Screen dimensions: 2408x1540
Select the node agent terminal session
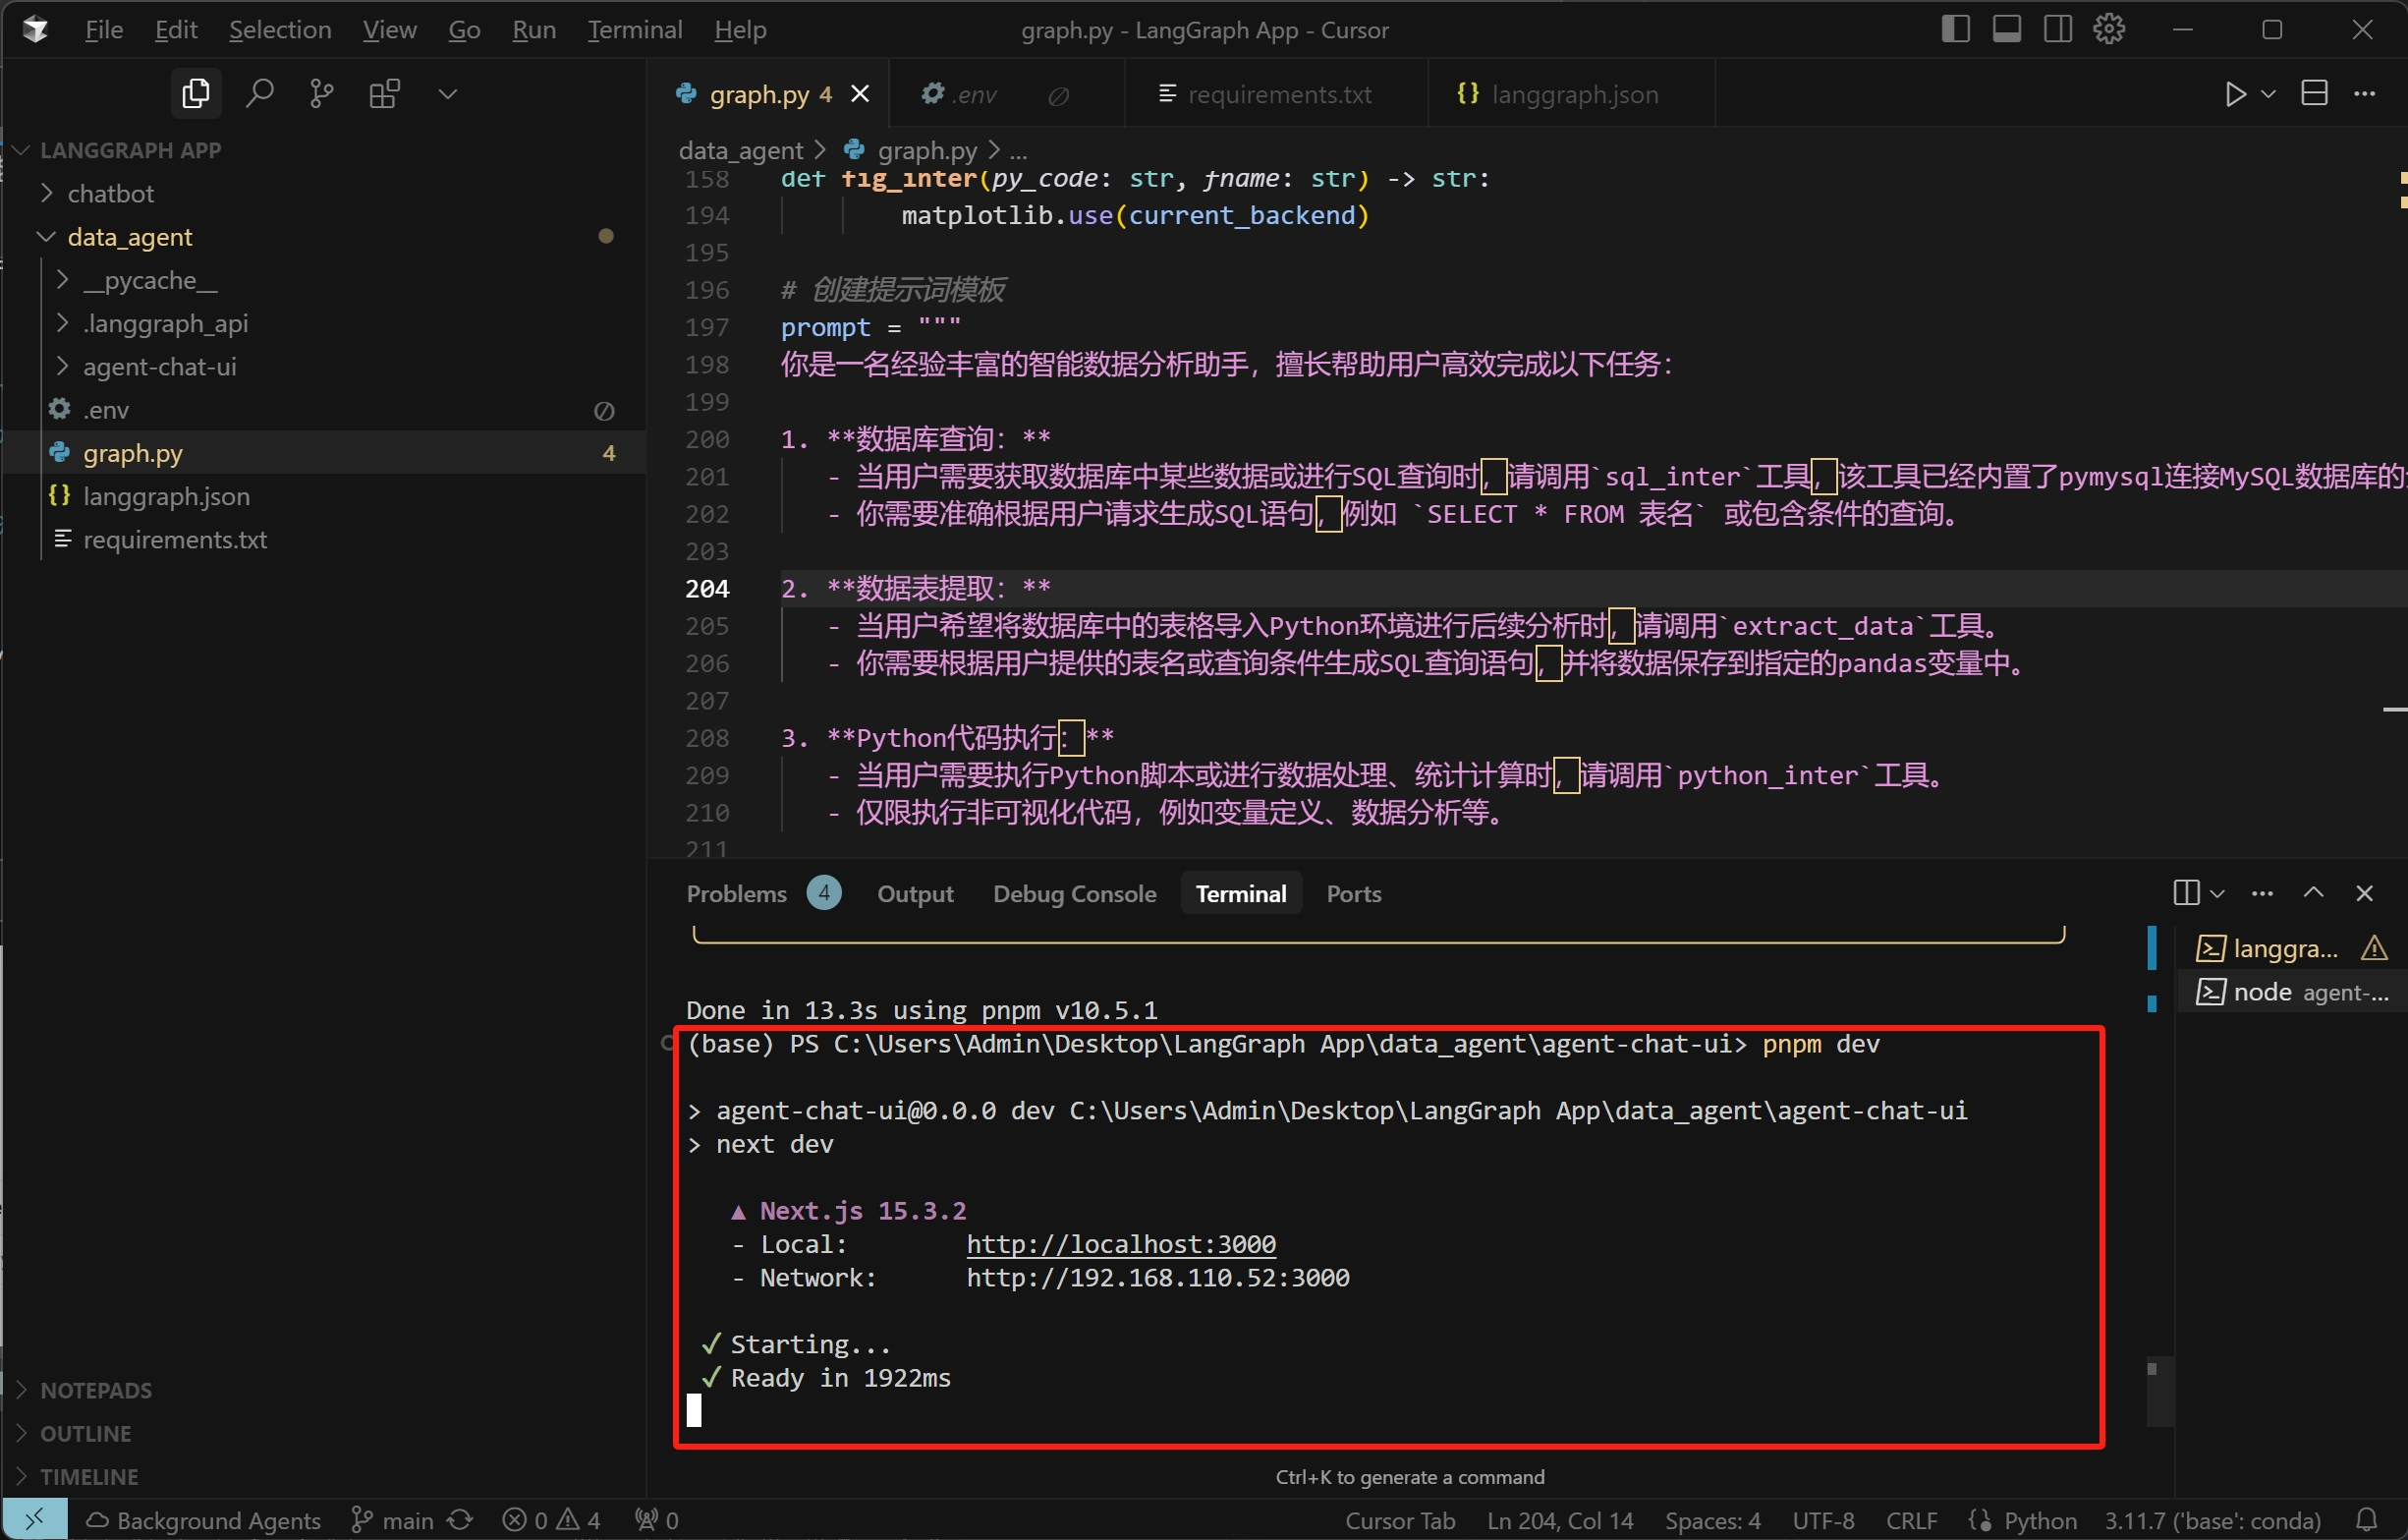[2291, 992]
